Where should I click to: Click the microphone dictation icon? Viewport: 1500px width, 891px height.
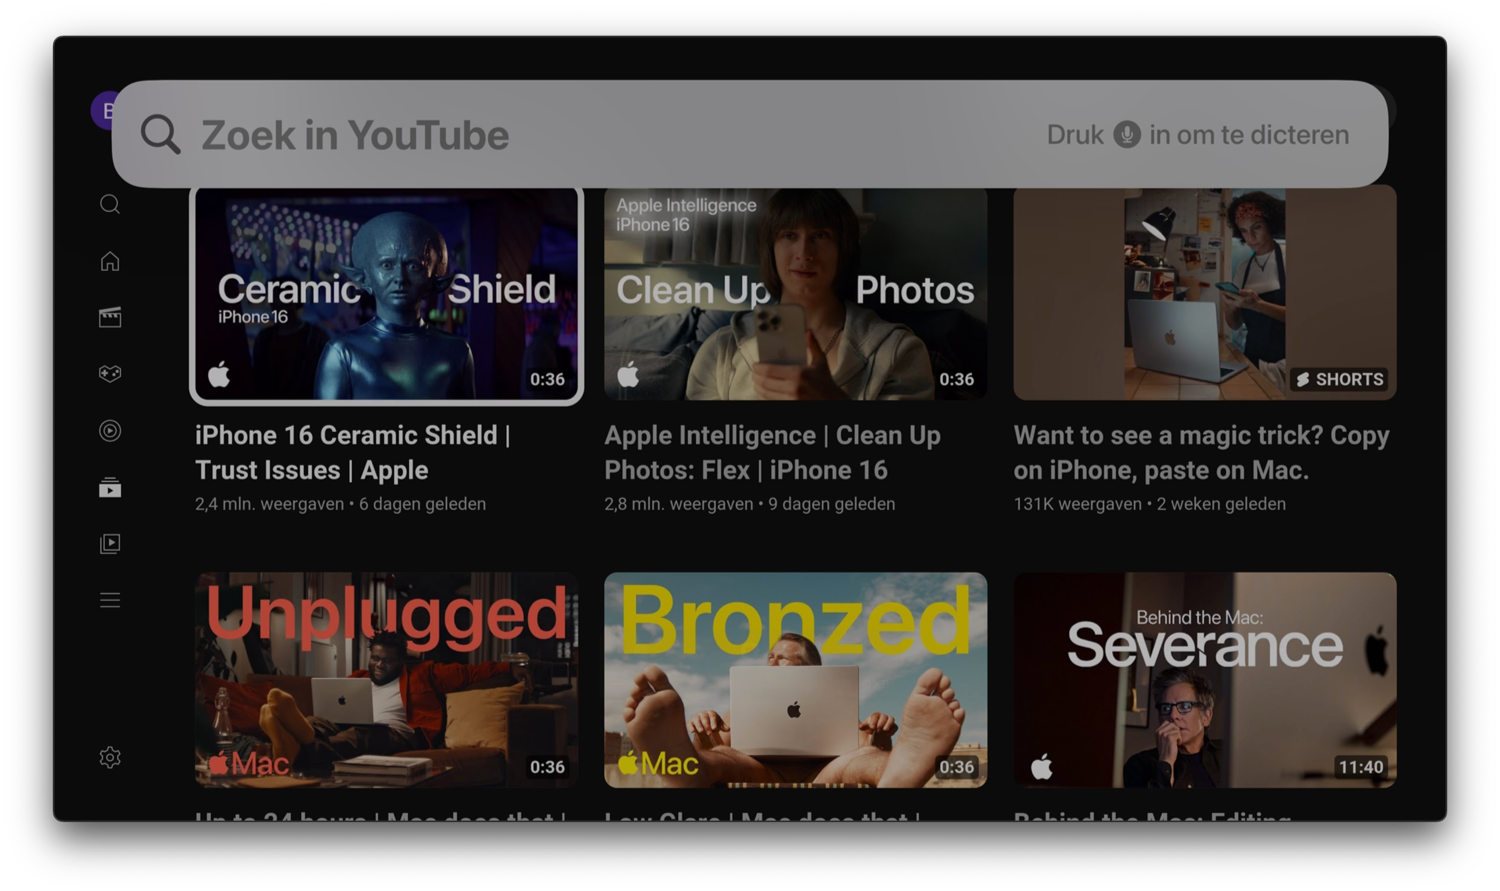click(1127, 134)
